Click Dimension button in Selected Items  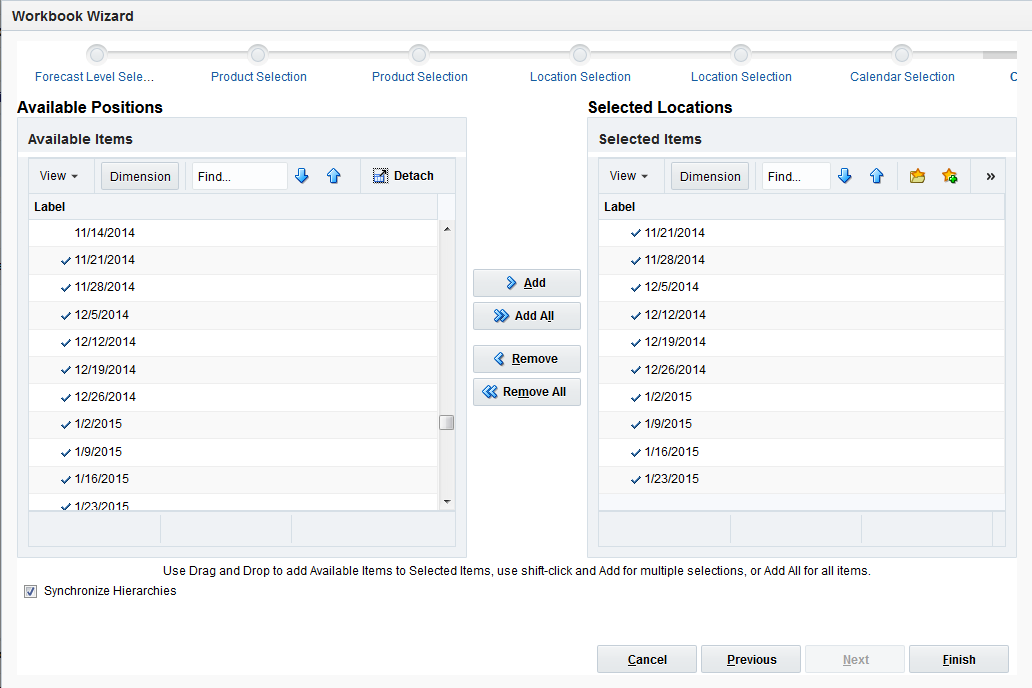(710, 176)
